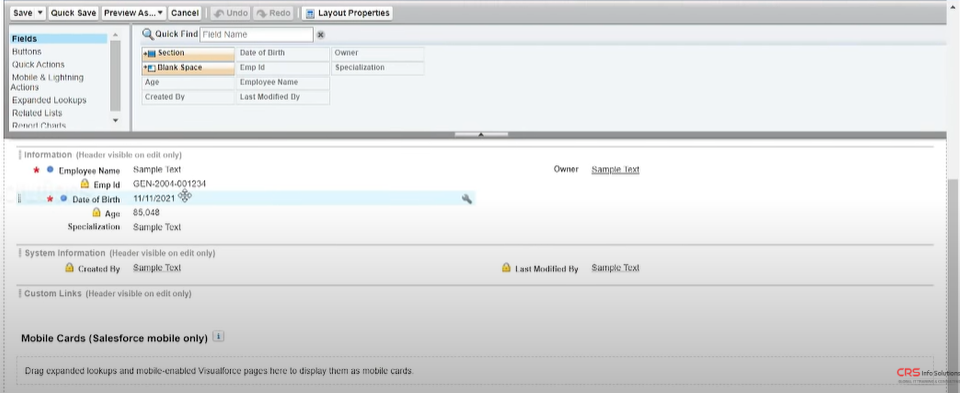This screenshot has height=393, width=960.
Task: Click the Owner Sample Text link
Action: point(615,170)
